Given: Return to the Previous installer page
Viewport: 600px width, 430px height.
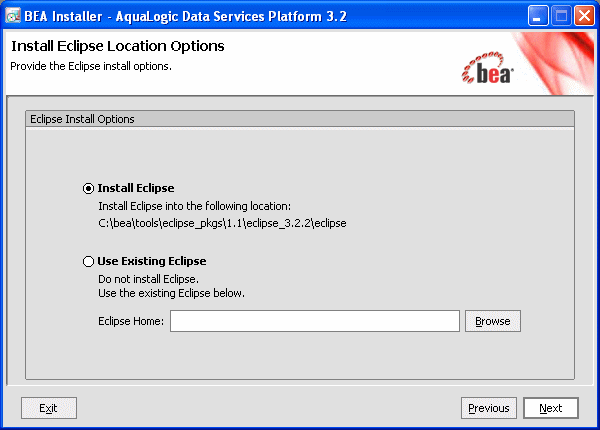Looking at the screenshot, I should (x=489, y=408).
